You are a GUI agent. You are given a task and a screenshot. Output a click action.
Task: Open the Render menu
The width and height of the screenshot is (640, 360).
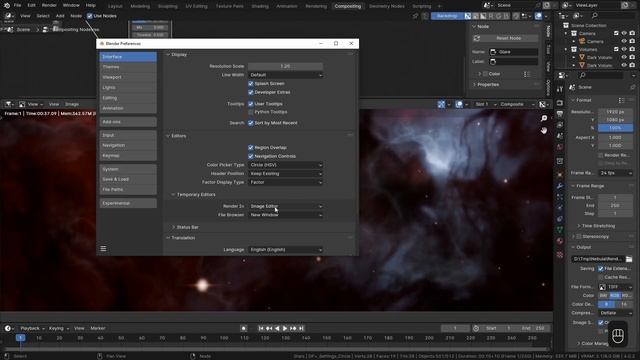49,5
